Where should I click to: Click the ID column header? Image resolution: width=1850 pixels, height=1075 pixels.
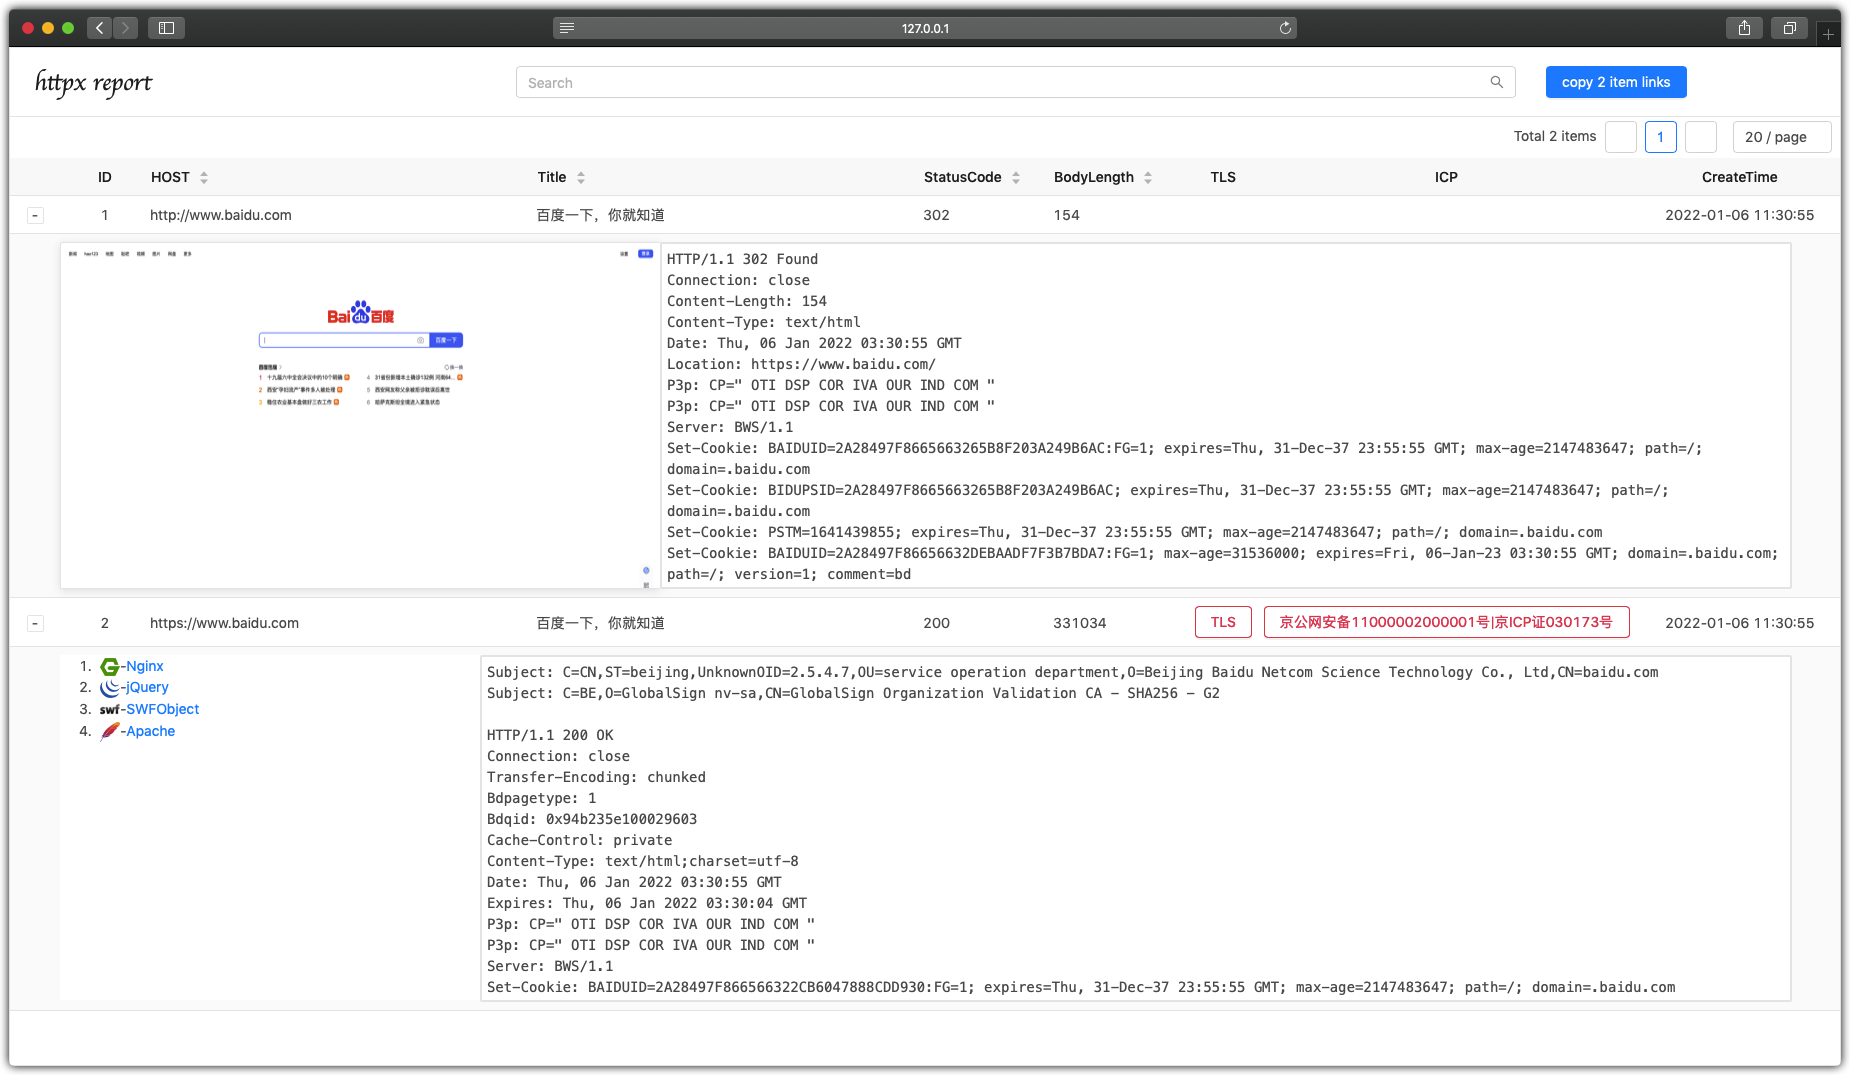(x=105, y=177)
